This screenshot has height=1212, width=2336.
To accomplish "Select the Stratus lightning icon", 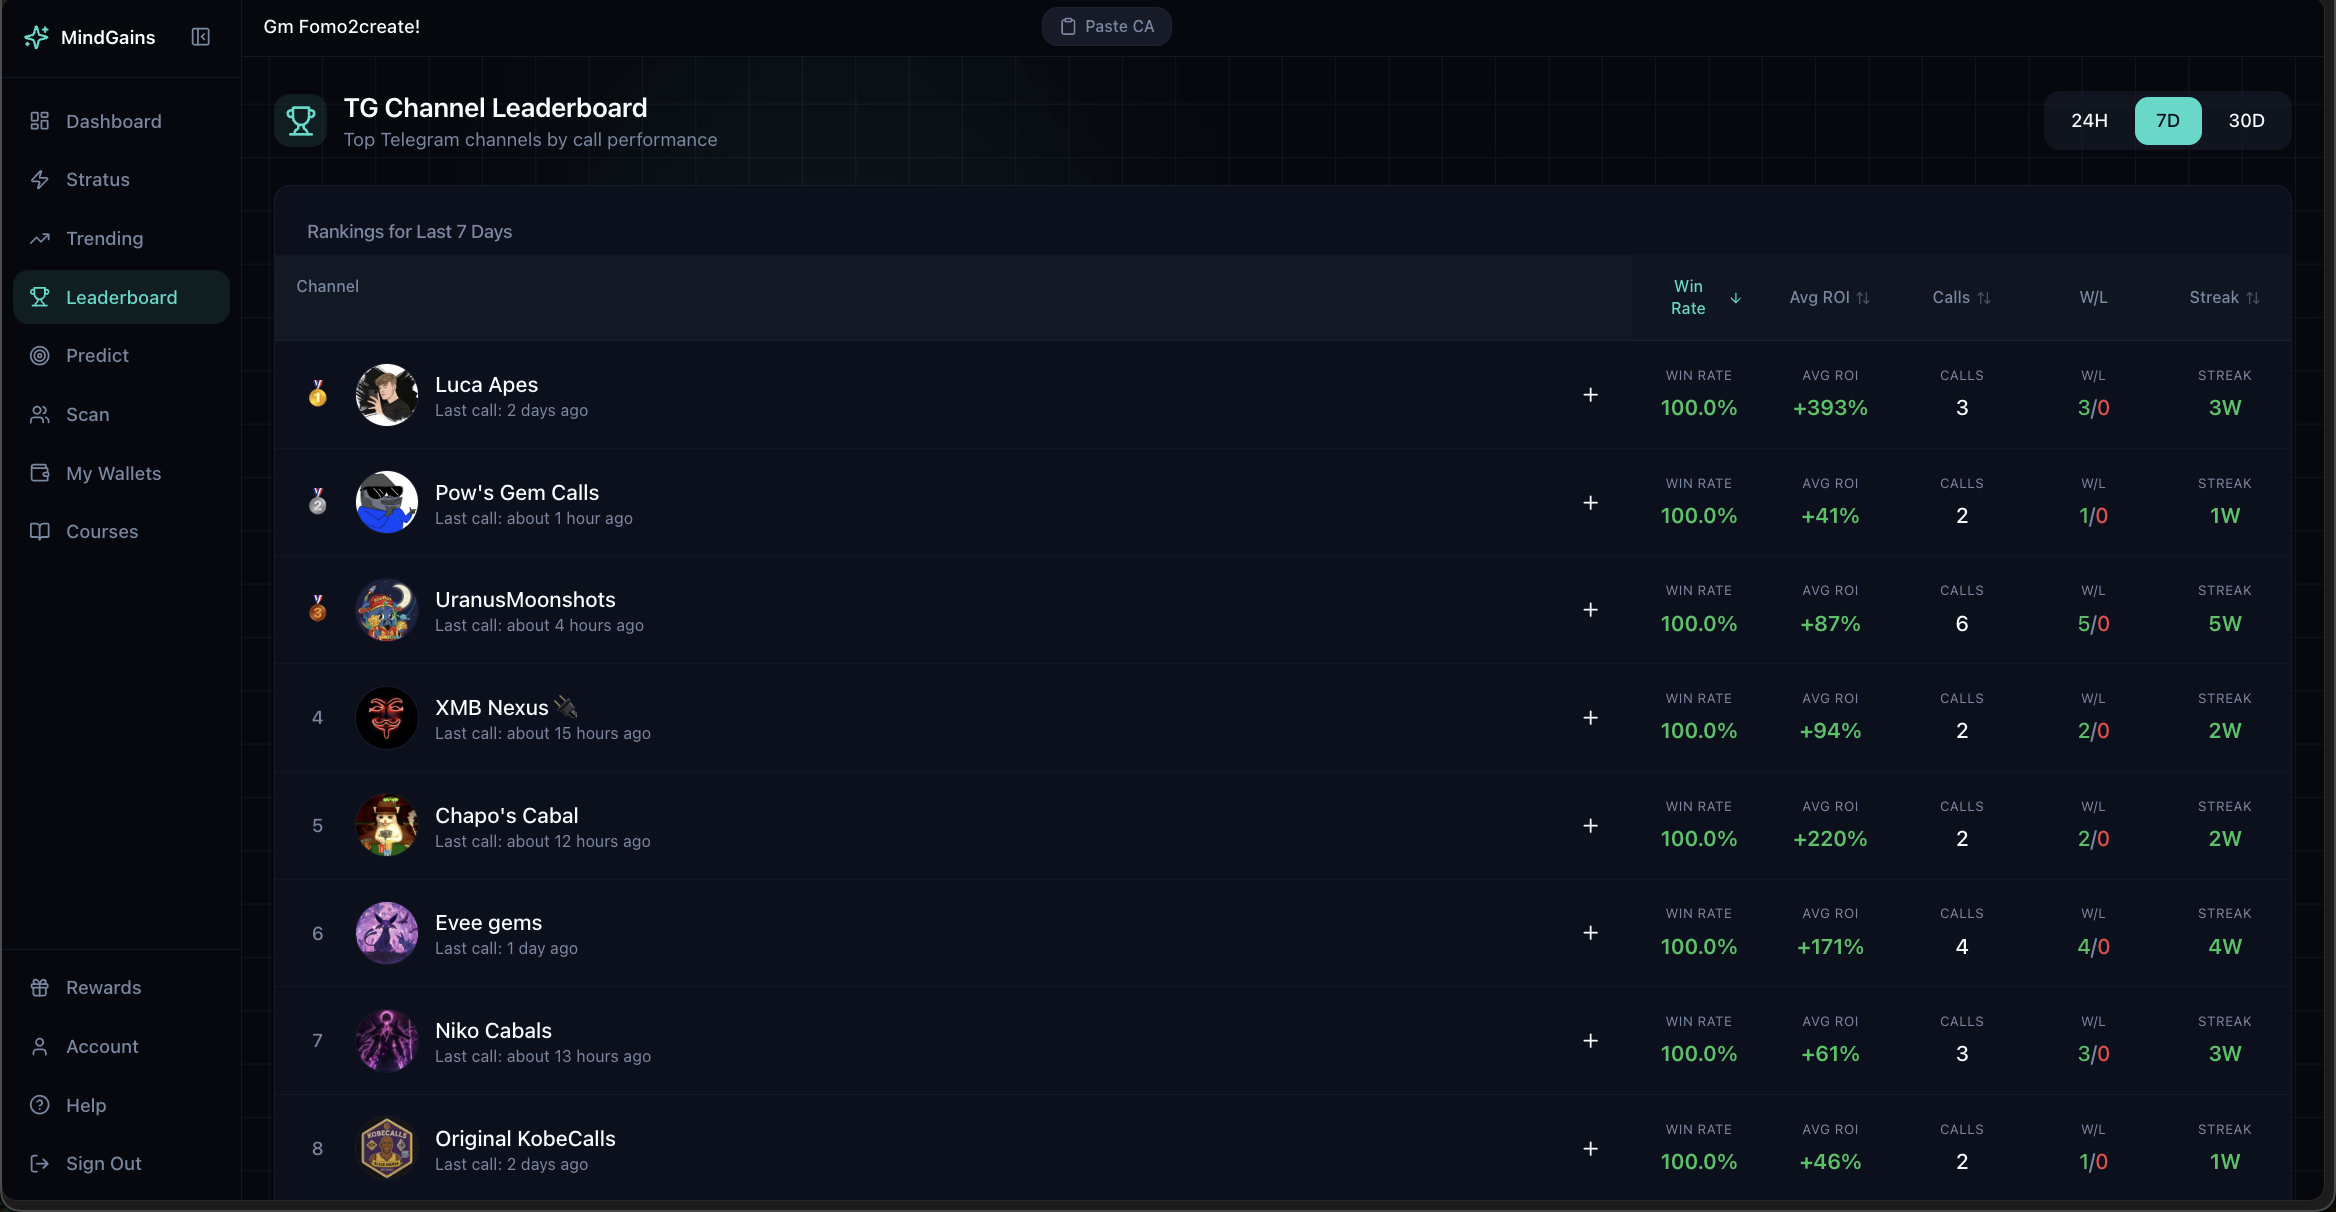I will 40,179.
